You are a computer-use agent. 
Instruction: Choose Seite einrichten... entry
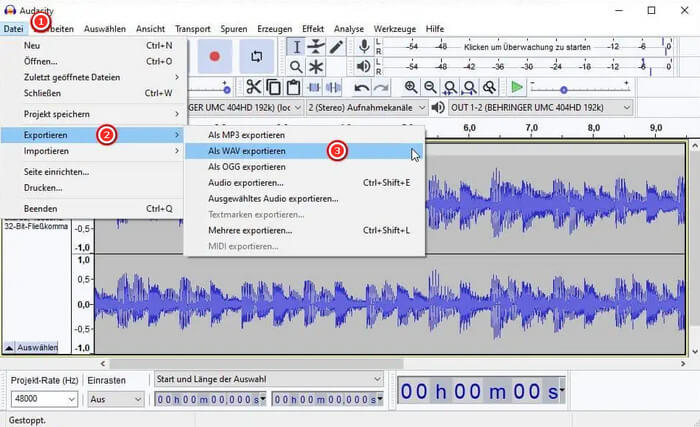click(x=92, y=172)
